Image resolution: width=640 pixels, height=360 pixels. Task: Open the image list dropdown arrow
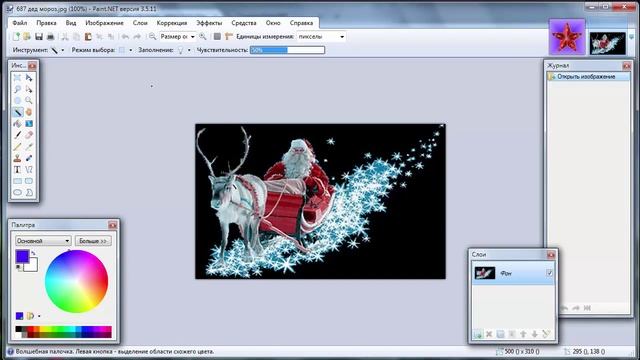pos(632,37)
